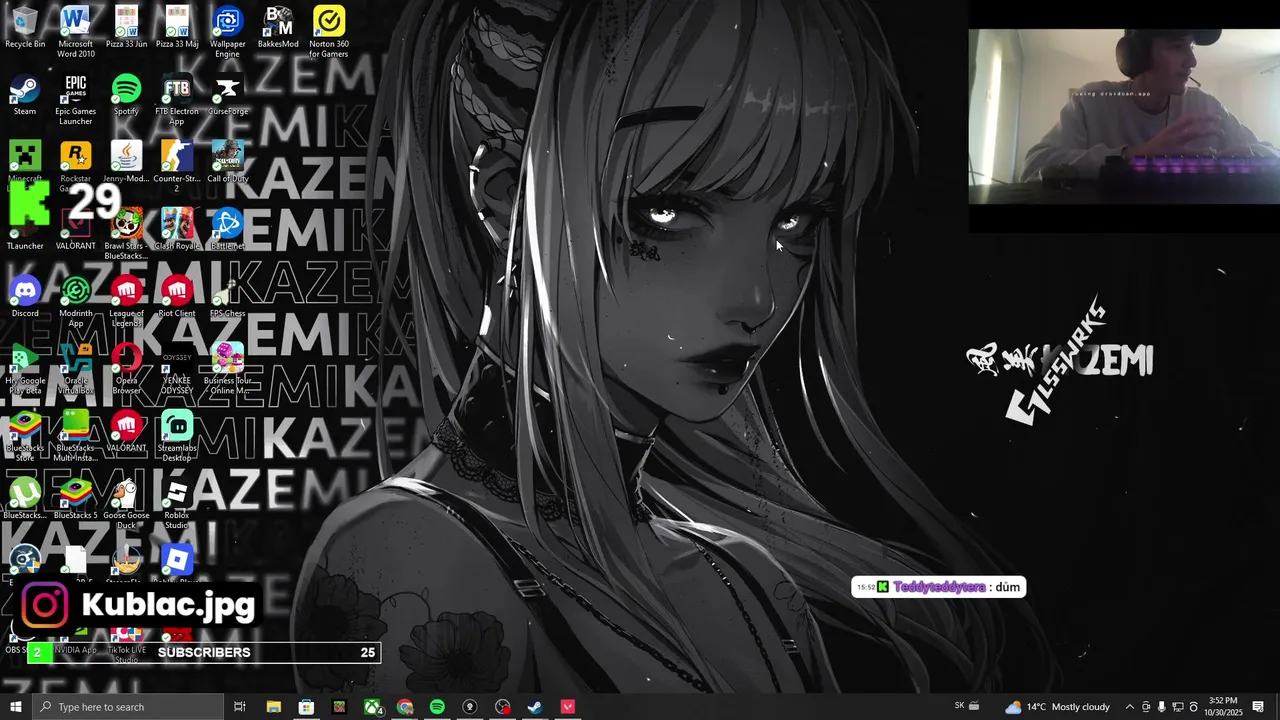Launch the Riot Client desktop icon

click(x=177, y=297)
